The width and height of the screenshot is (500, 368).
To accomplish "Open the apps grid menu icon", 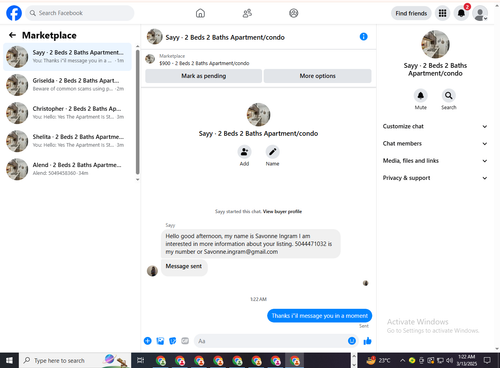I will 442,13.
